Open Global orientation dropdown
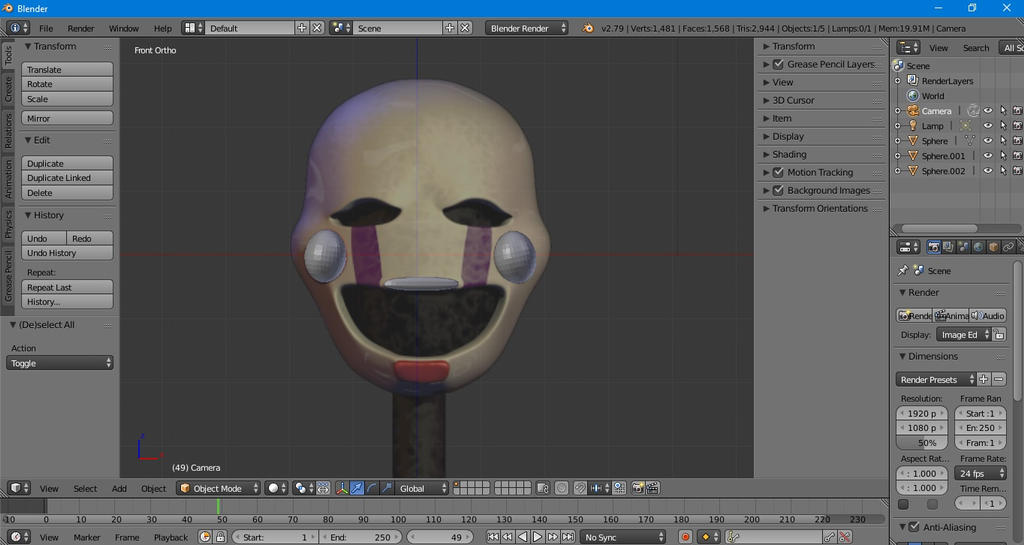The height and width of the screenshot is (545, 1024). coord(422,488)
